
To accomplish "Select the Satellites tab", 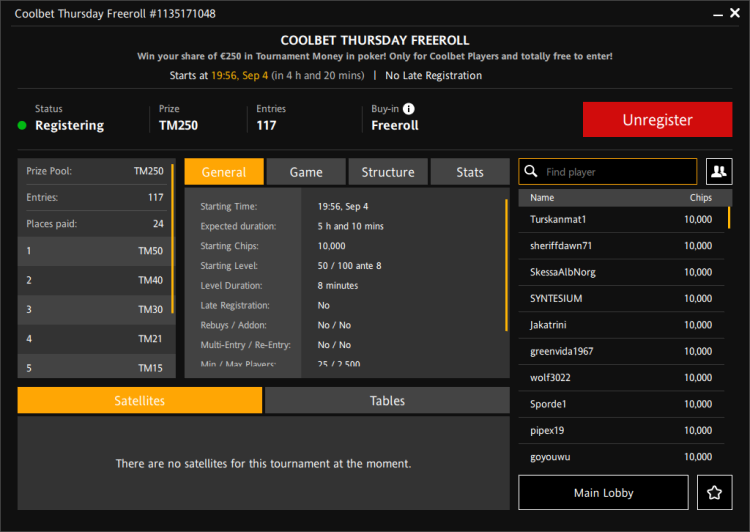I will coord(140,400).
